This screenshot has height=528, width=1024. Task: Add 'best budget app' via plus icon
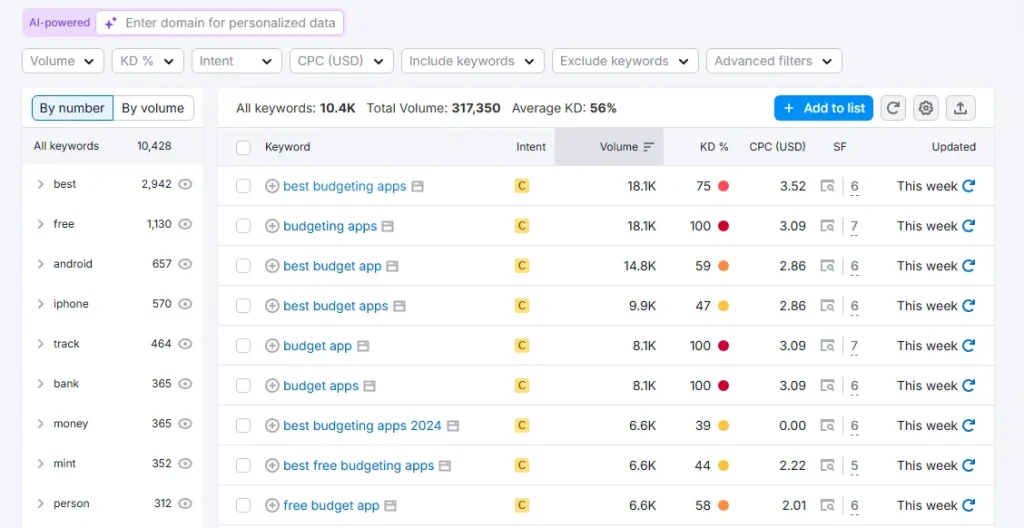click(x=272, y=266)
